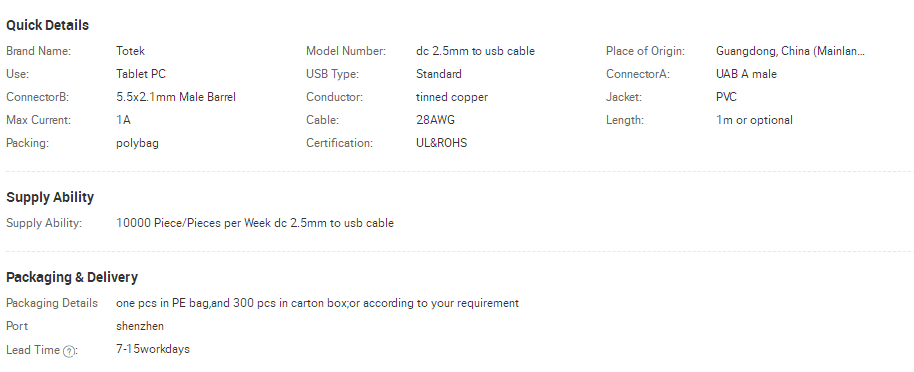Click the Totek brand name value

pyautogui.click(x=130, y=51)
